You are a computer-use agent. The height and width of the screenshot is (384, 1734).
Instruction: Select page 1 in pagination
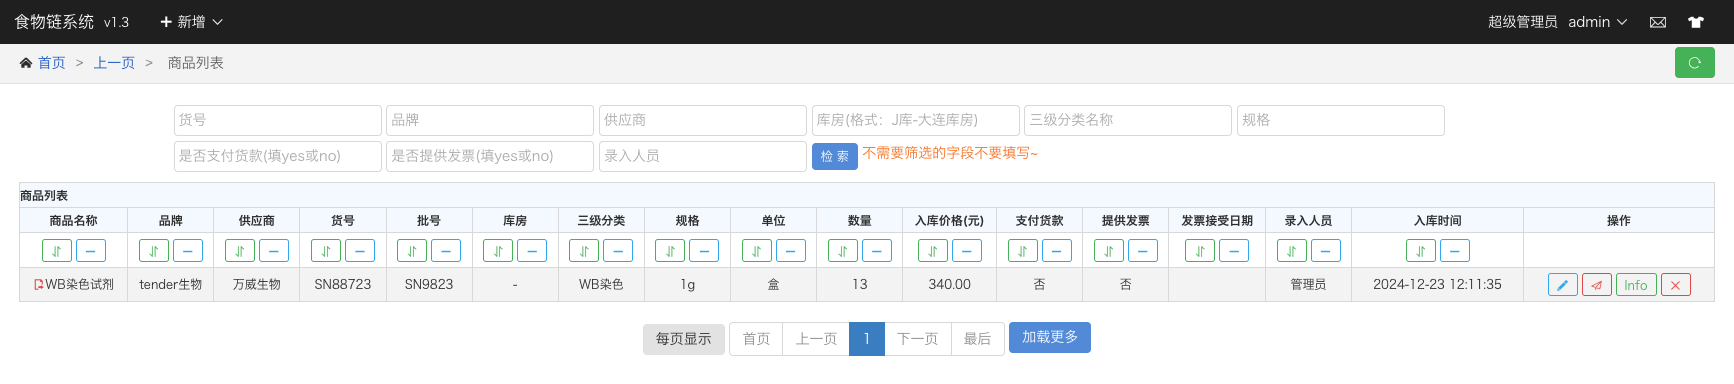pos(867,339)
